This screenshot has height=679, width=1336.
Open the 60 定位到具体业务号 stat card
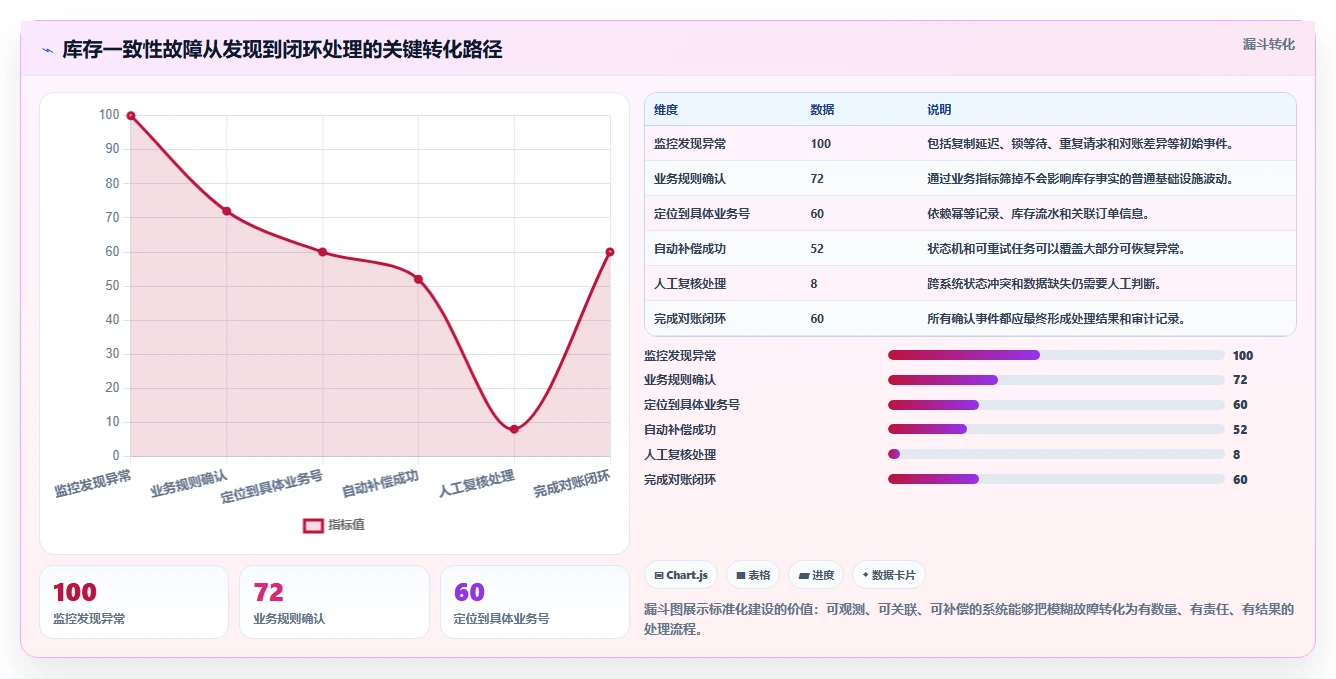click(x=535, y=602)
